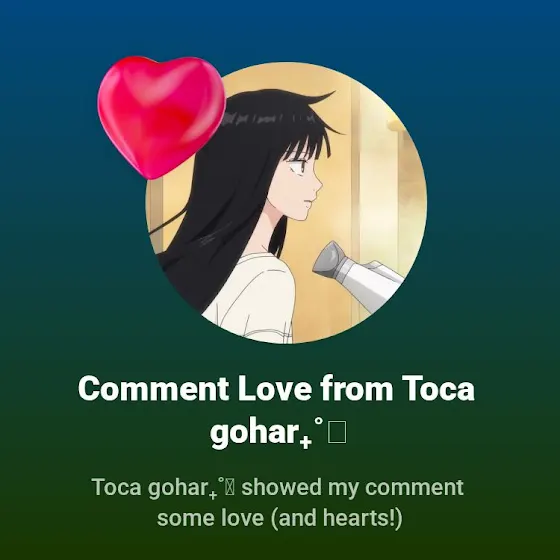
Task: Tap the "some love" text
Action: (210, 518)
